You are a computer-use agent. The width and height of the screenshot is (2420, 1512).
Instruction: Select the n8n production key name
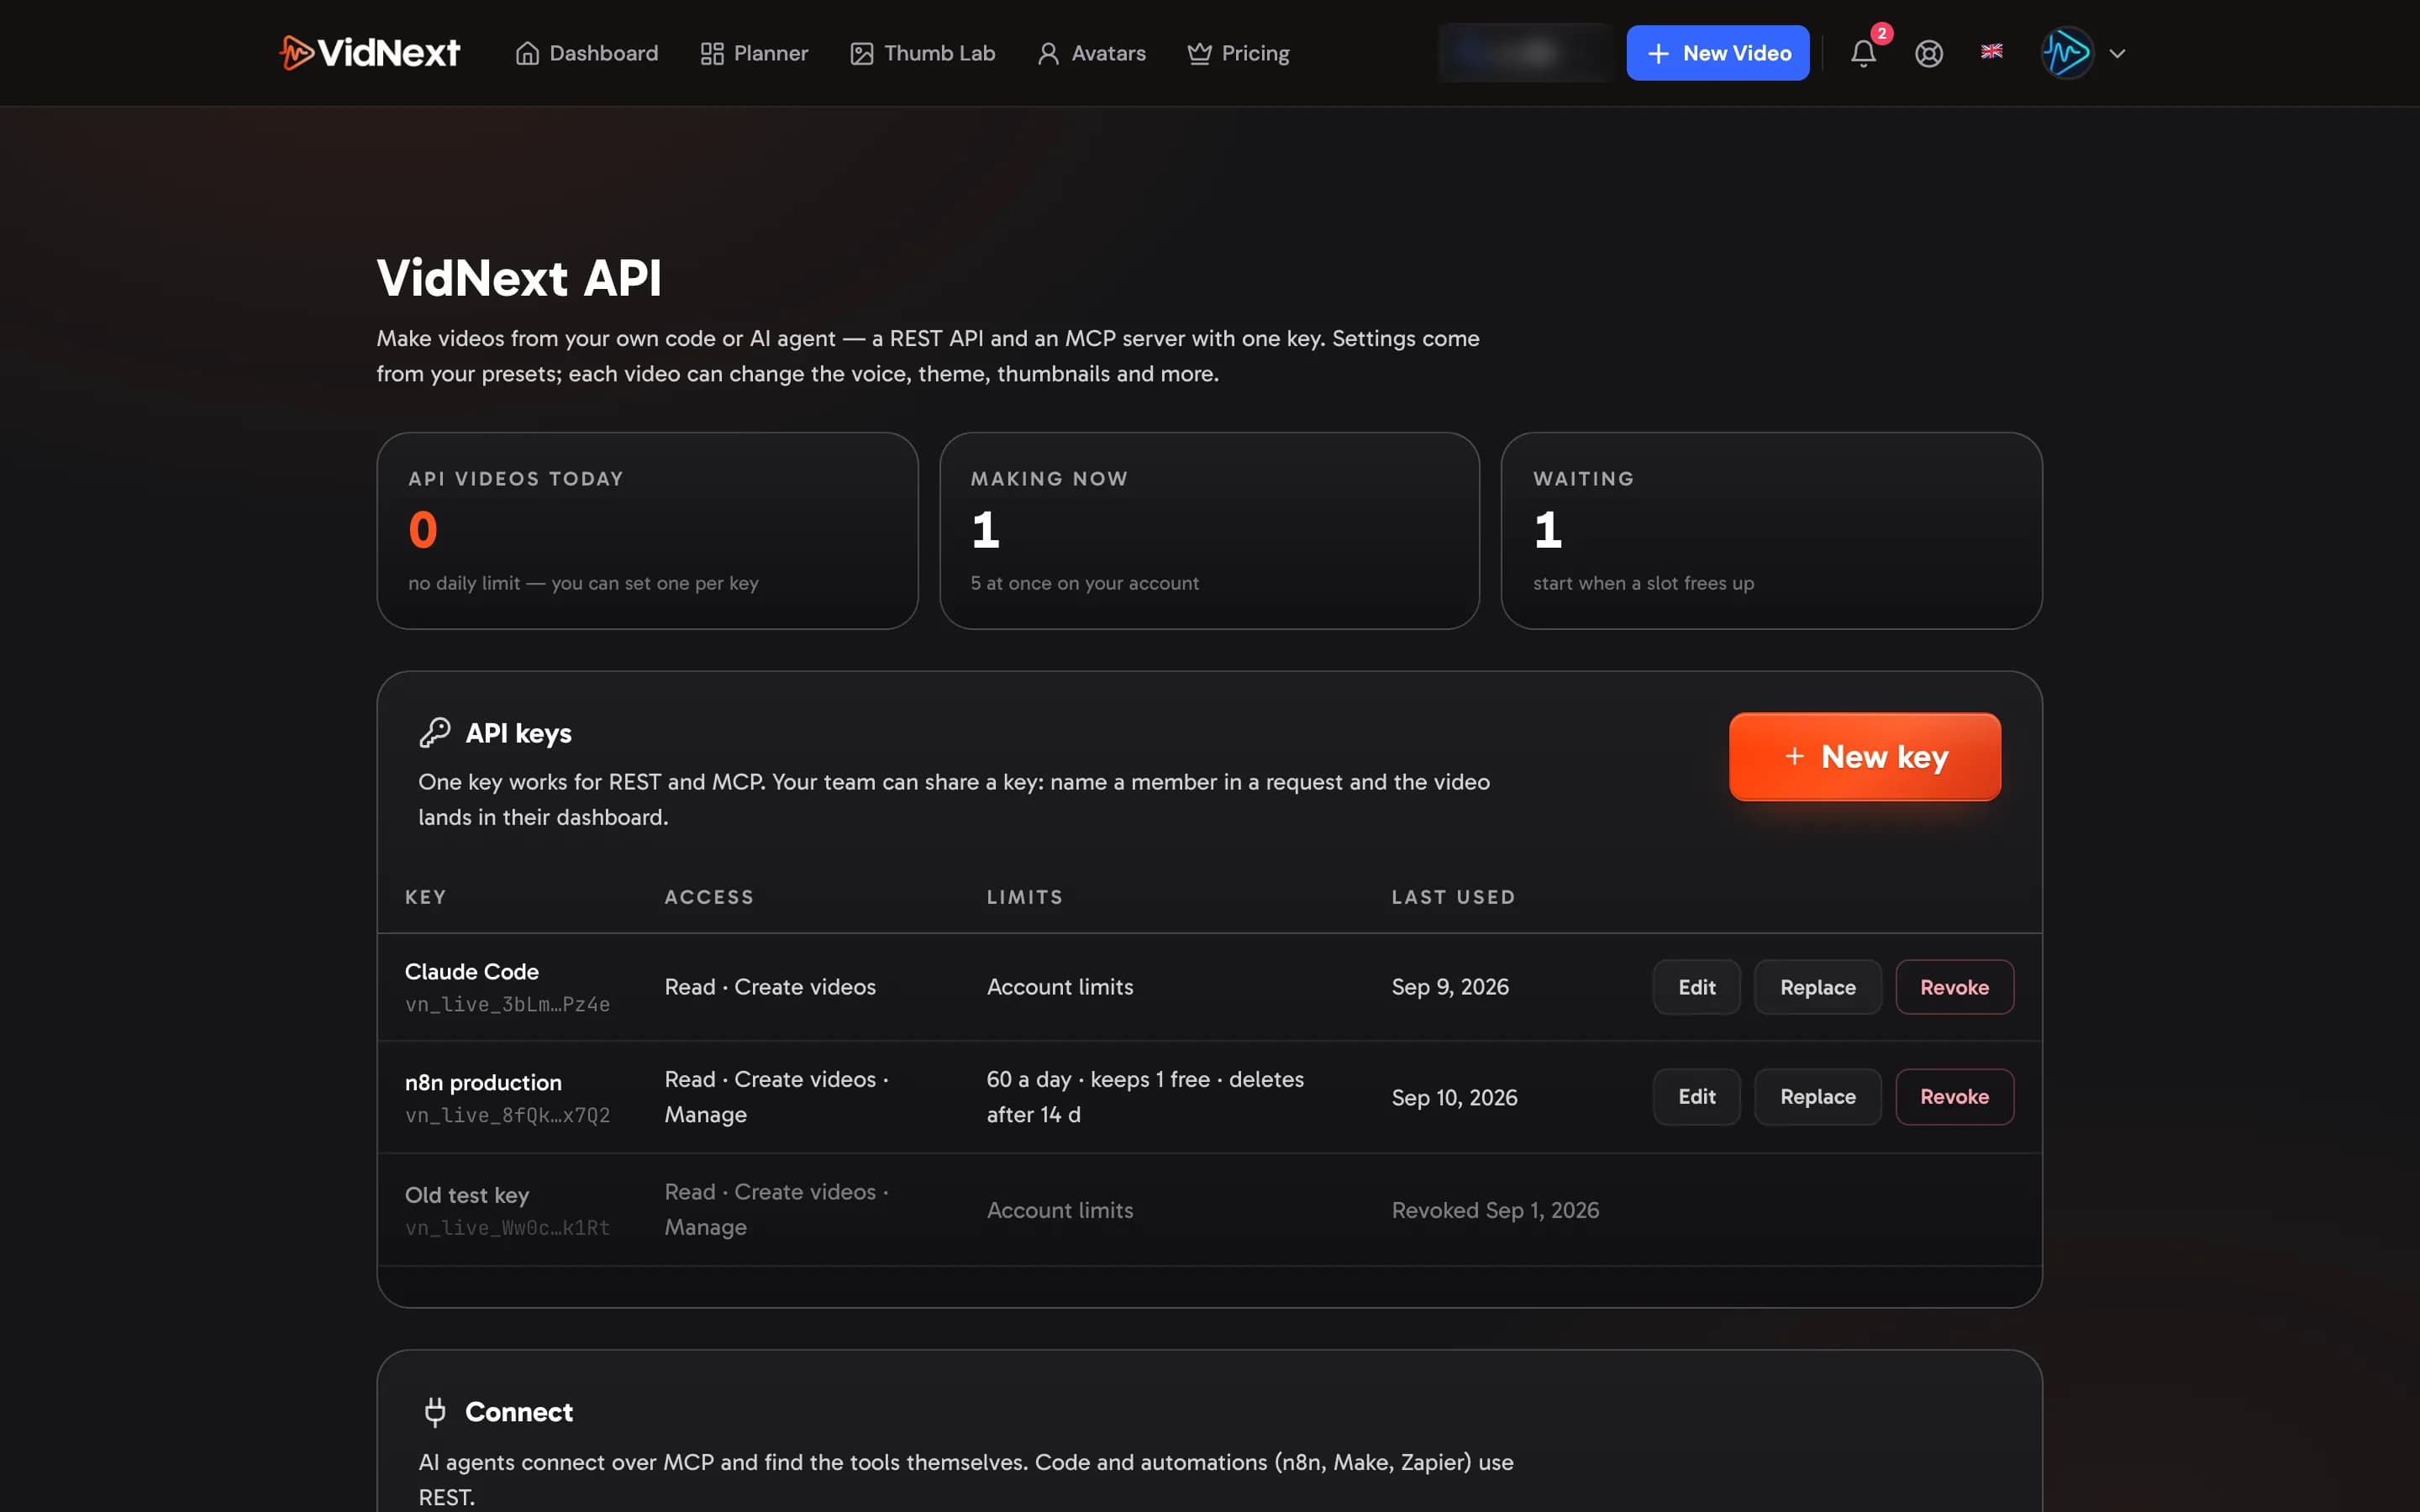point(483,1082)
